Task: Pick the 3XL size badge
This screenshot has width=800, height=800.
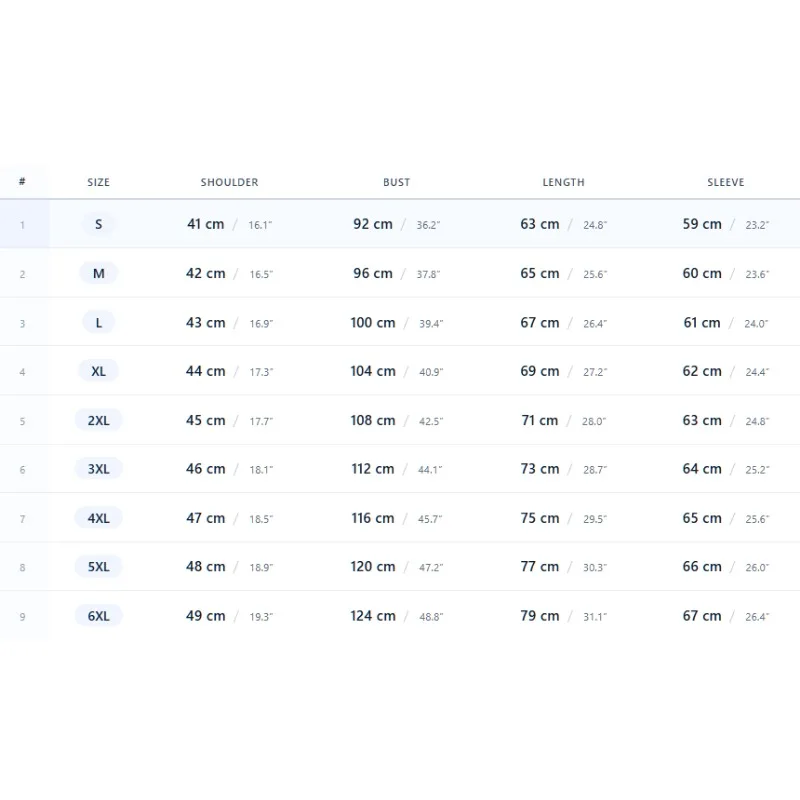Action: pyautogui.click(x=98, y=469)
